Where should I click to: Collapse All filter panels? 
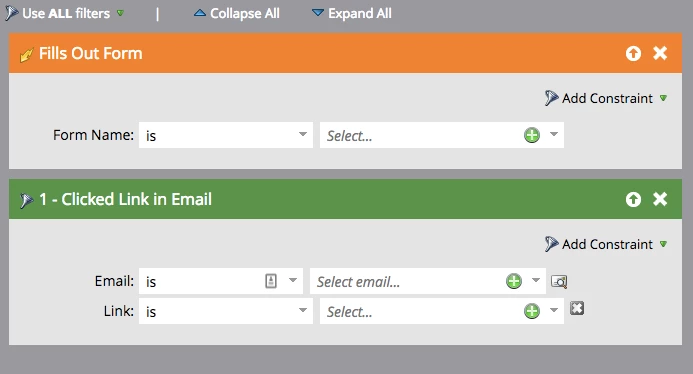pos(236,13)
